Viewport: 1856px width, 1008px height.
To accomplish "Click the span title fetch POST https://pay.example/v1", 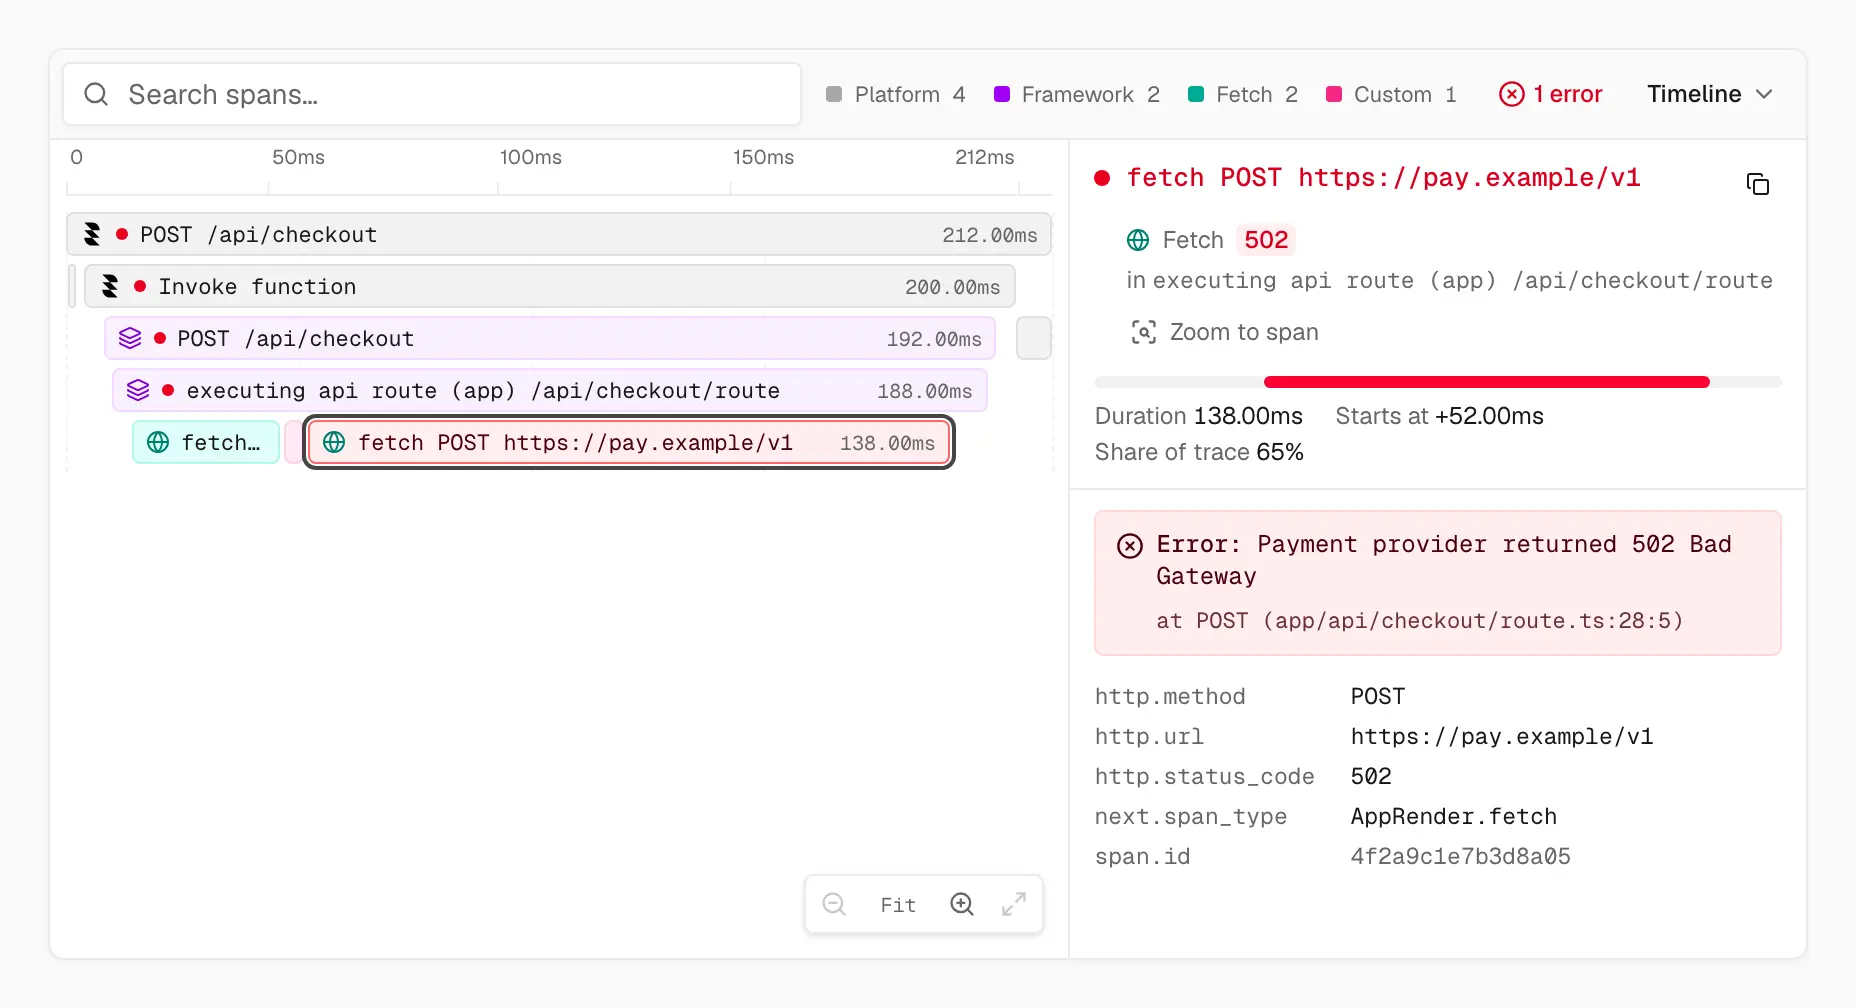I will pos(1383,178).
